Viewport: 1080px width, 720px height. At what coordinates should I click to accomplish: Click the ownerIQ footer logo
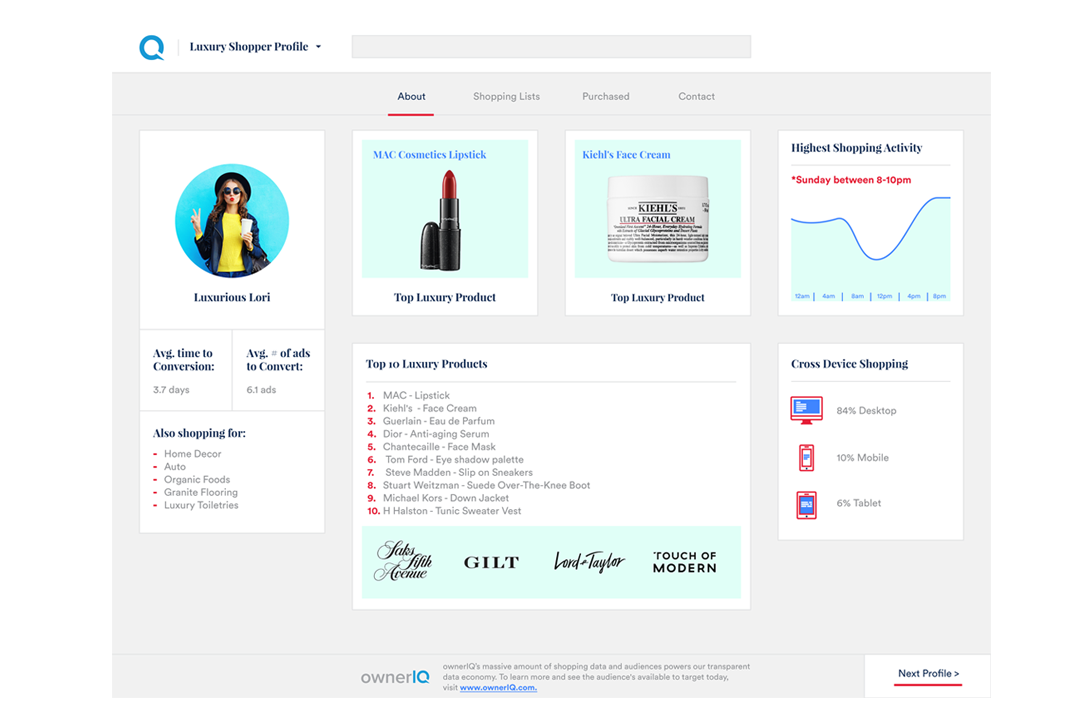pyautogui.click(x=395, y=677)
